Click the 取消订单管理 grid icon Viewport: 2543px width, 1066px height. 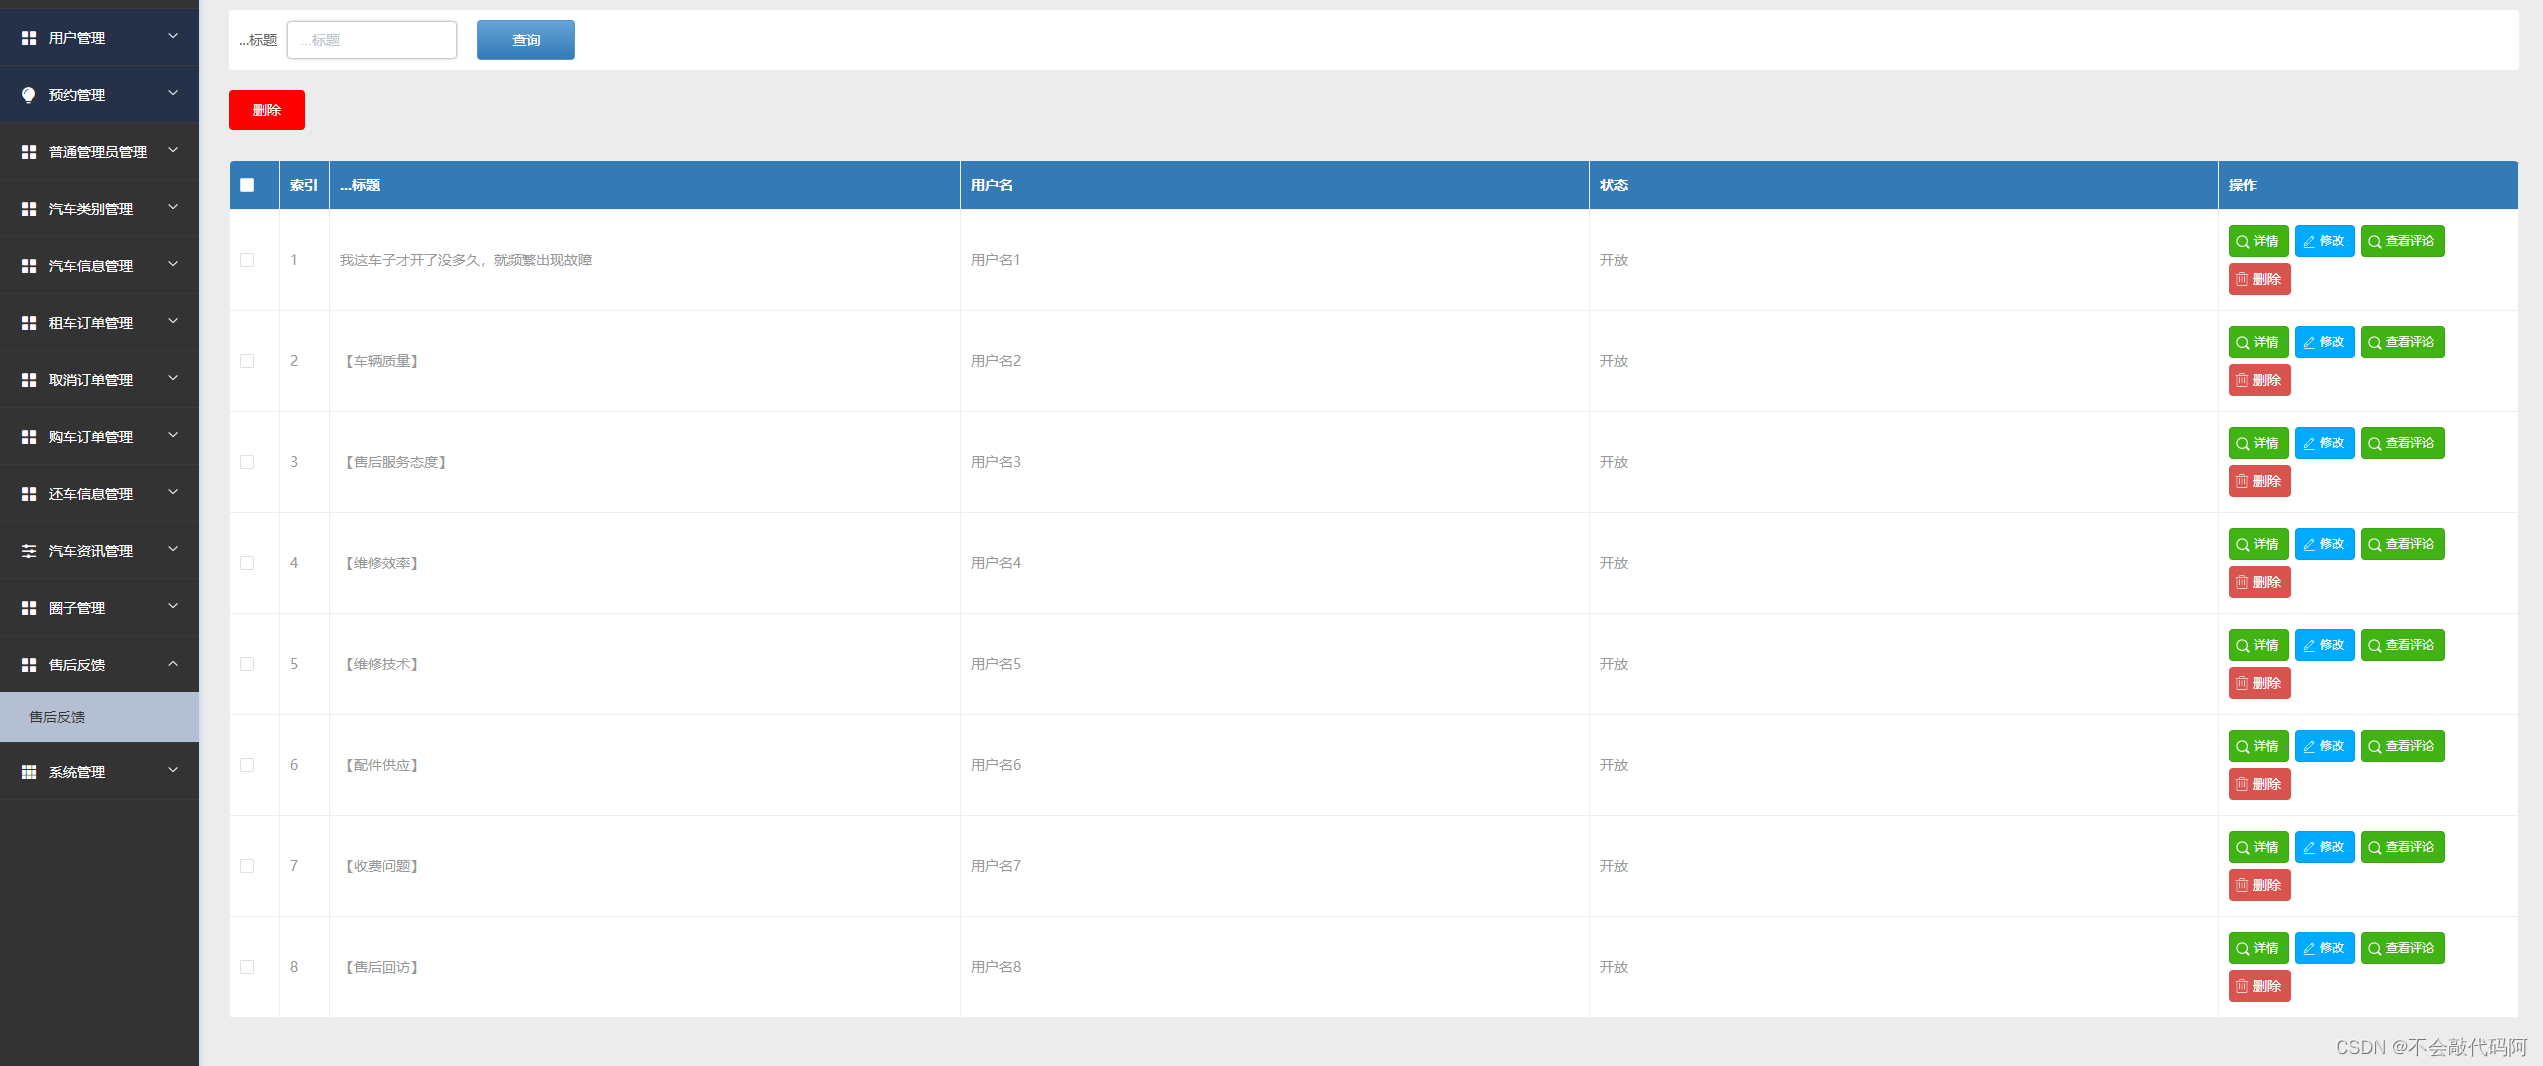[x=29, y=380]
